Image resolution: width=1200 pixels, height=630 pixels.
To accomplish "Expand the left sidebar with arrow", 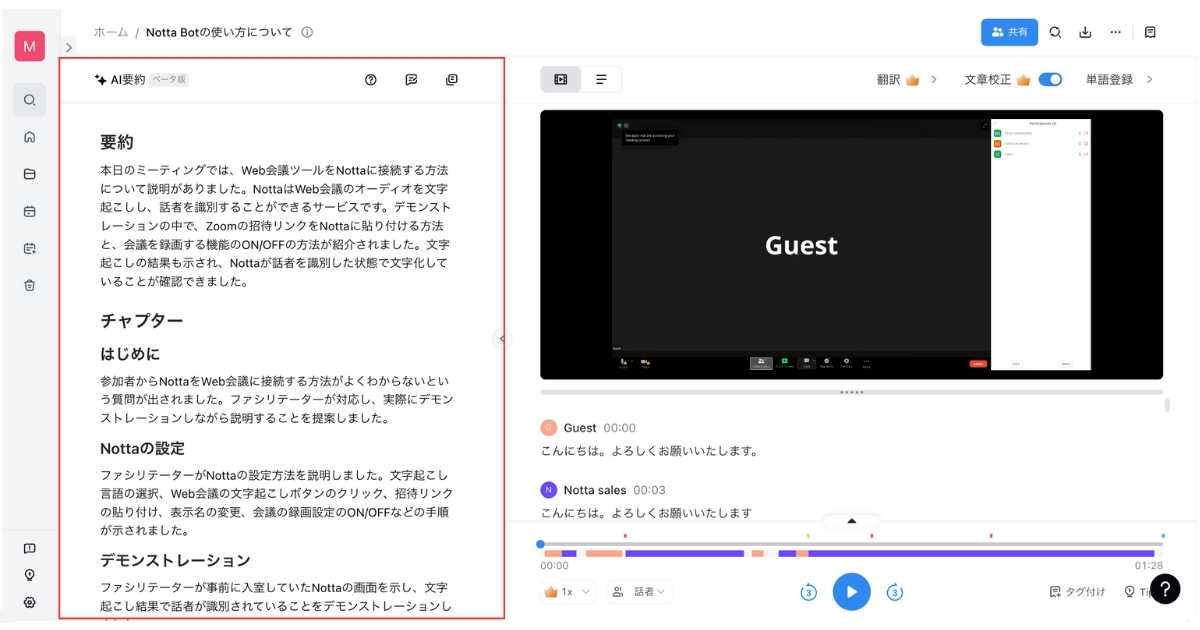I will point(69,47).
